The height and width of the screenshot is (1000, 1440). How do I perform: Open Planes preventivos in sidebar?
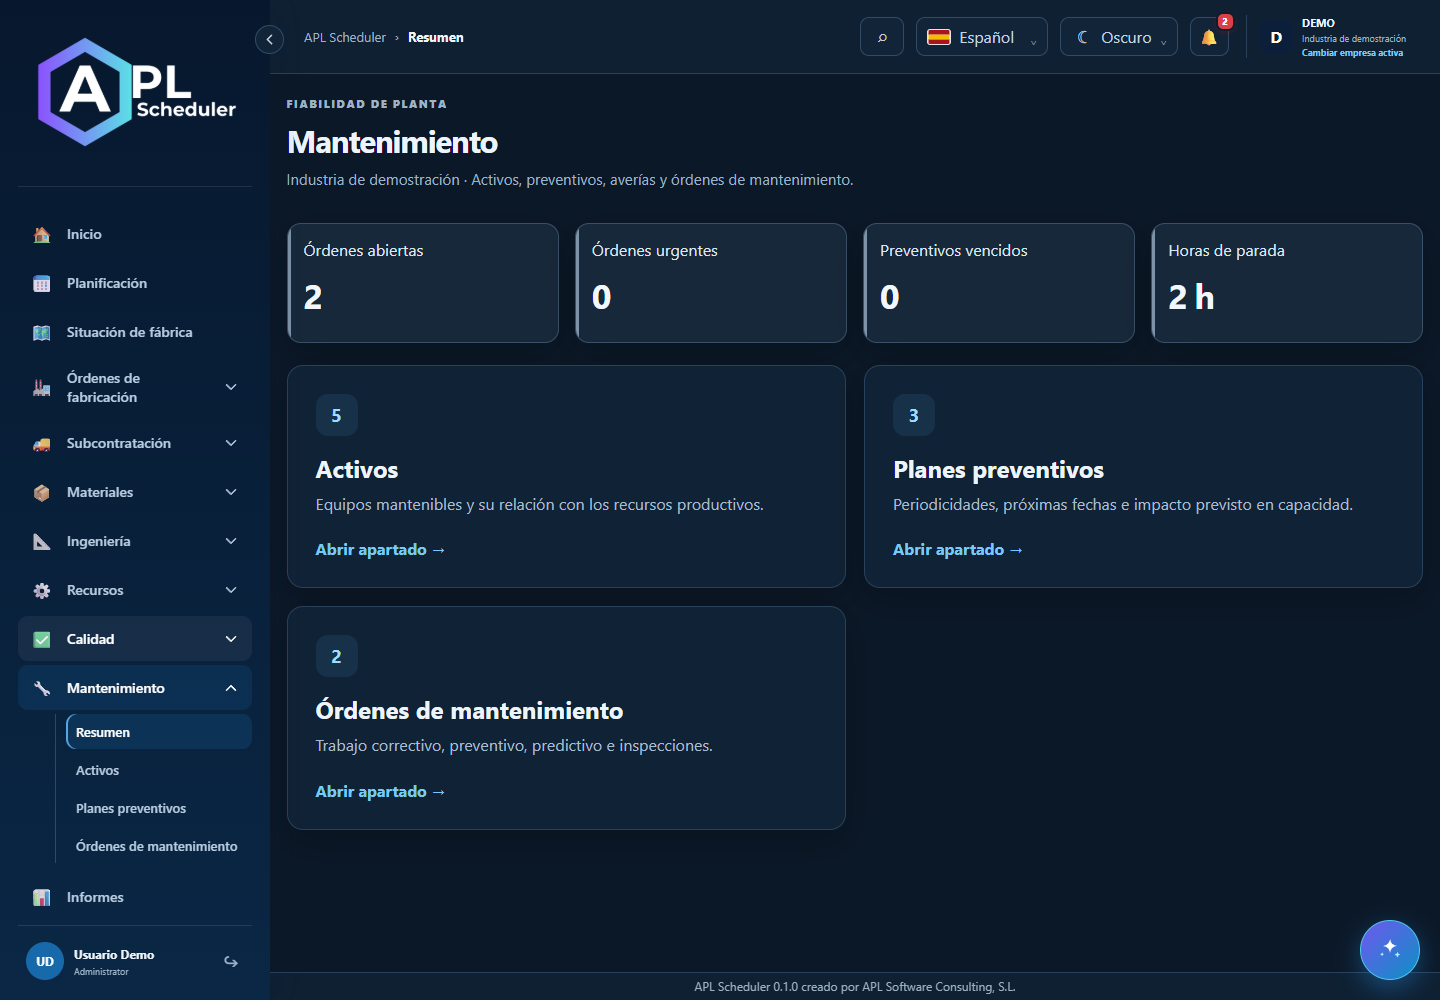click(159, 808)
